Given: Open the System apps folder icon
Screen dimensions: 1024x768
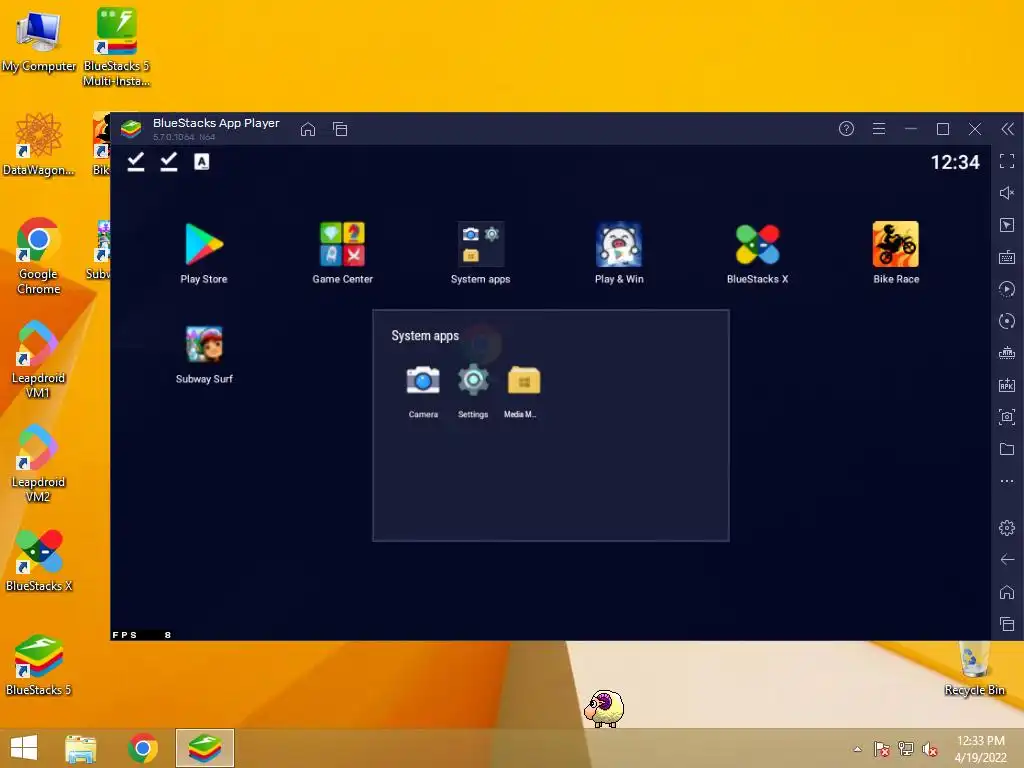Looking at the screenshot, I should (481, 245).
